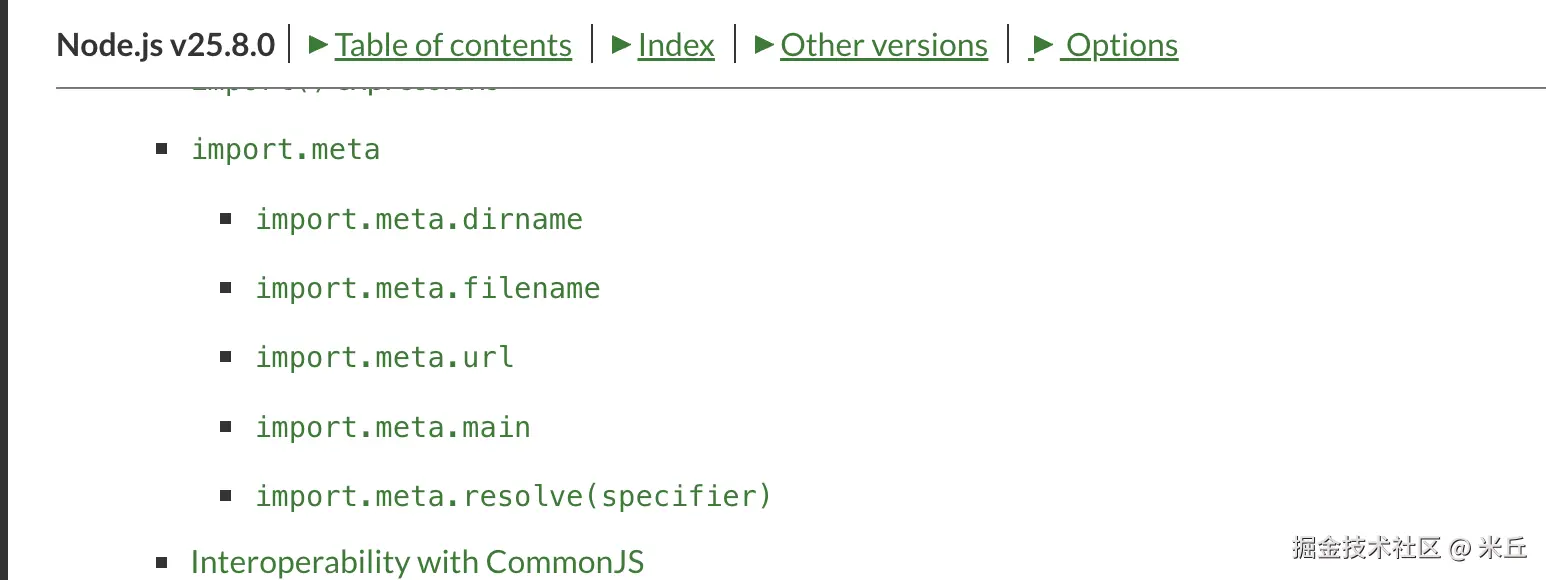Expand the Other versions arrow
1546x580 pixels.
(x=764, y=44)
